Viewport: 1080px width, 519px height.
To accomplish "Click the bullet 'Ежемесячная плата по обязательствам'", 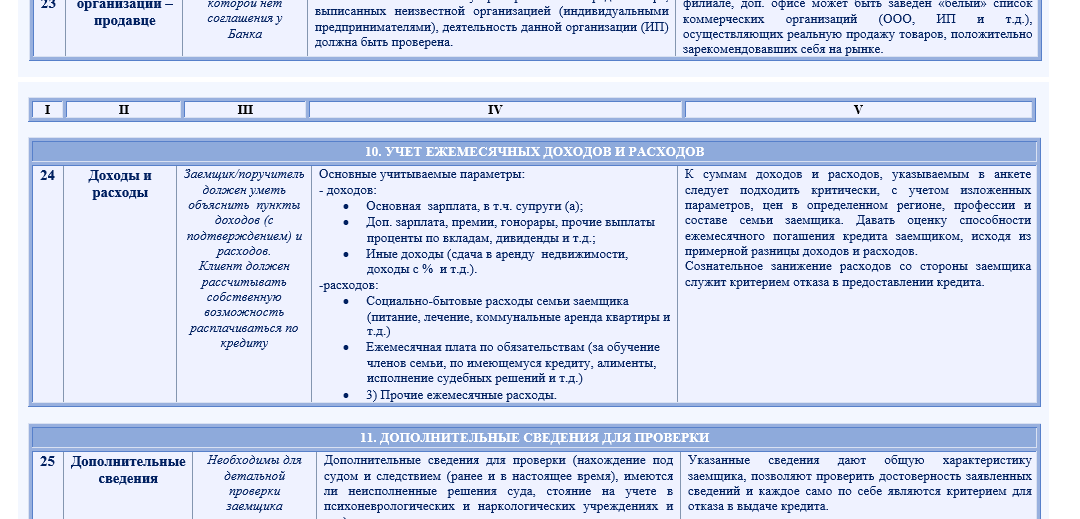I will [x=476, y=347].
